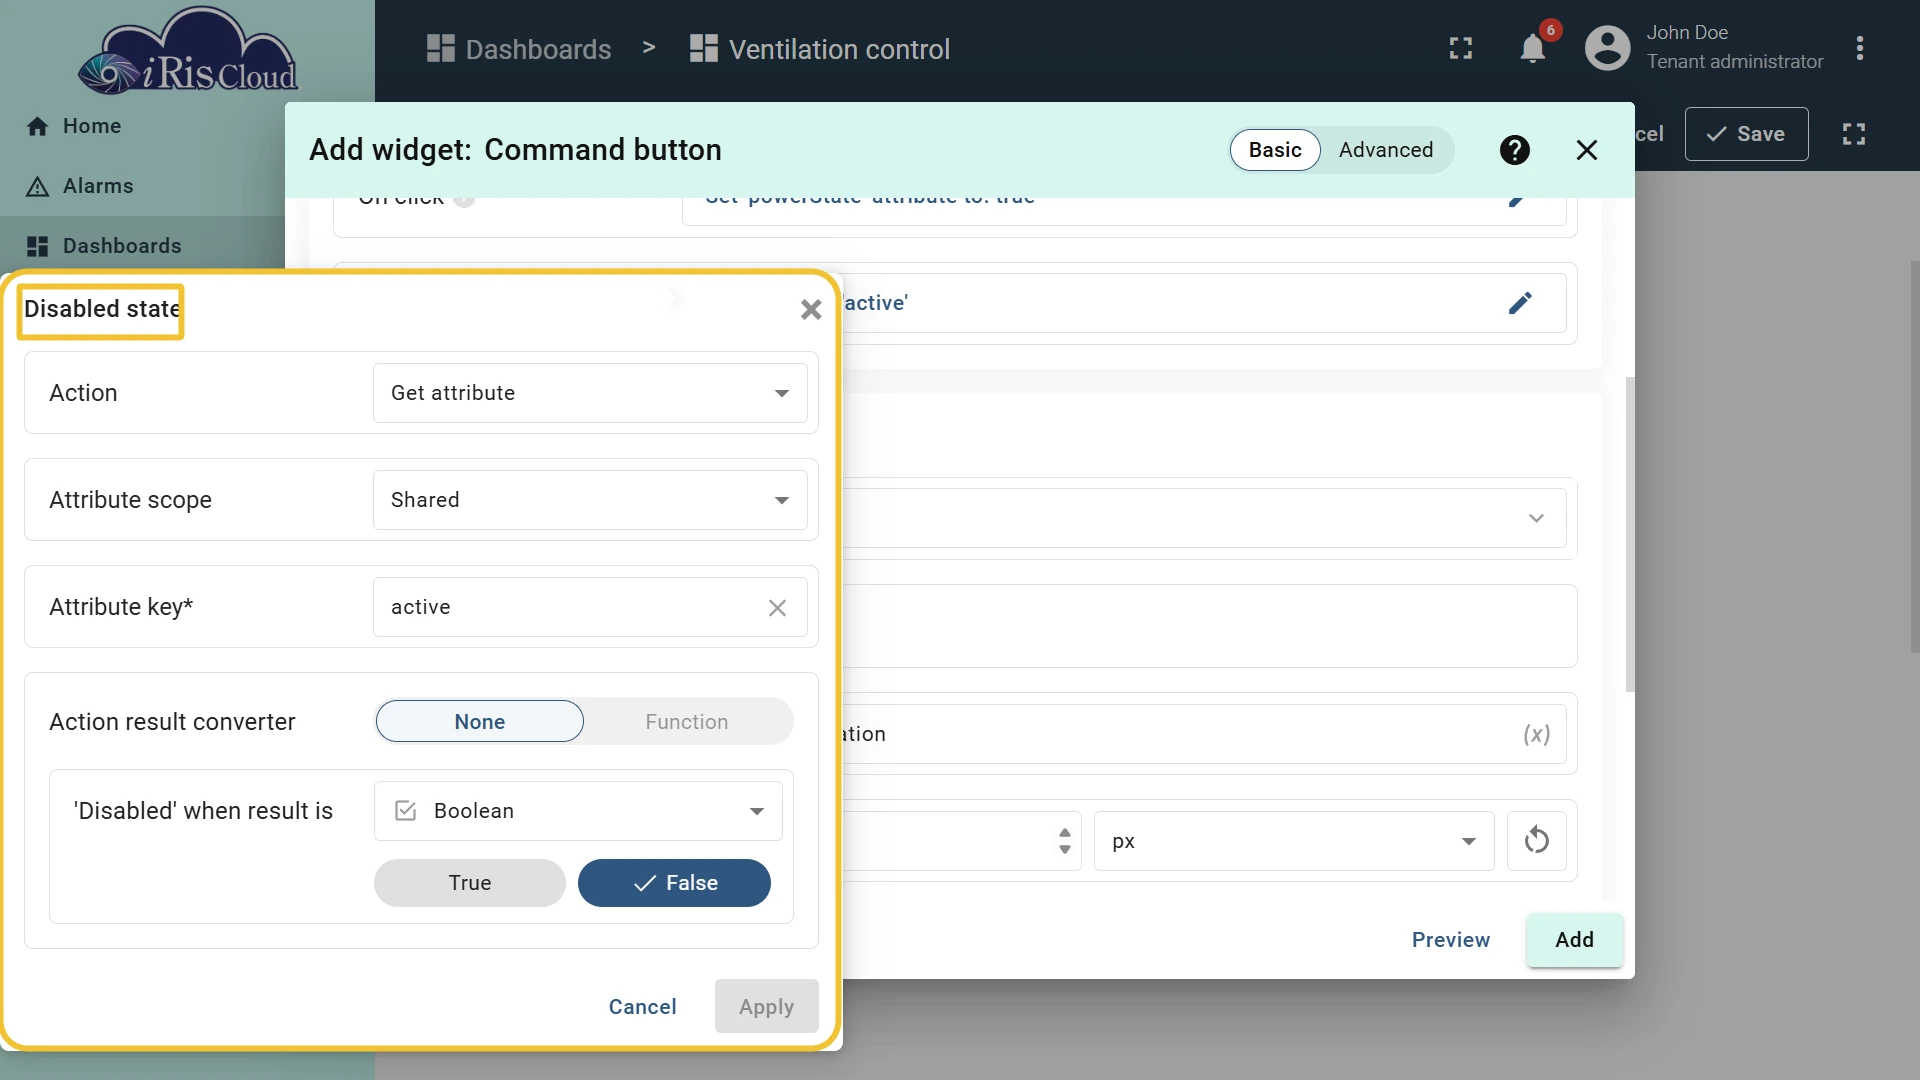
Task: Clear the Attribute key value
Action: tap(777, 607)
